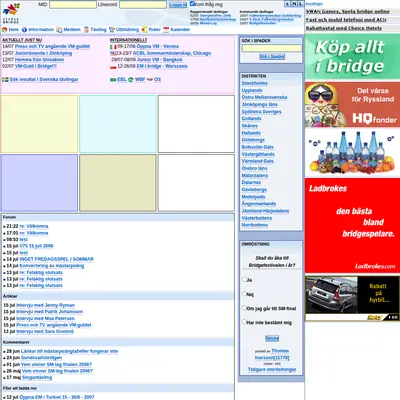Open the Skånes district link

pos(250,126)
